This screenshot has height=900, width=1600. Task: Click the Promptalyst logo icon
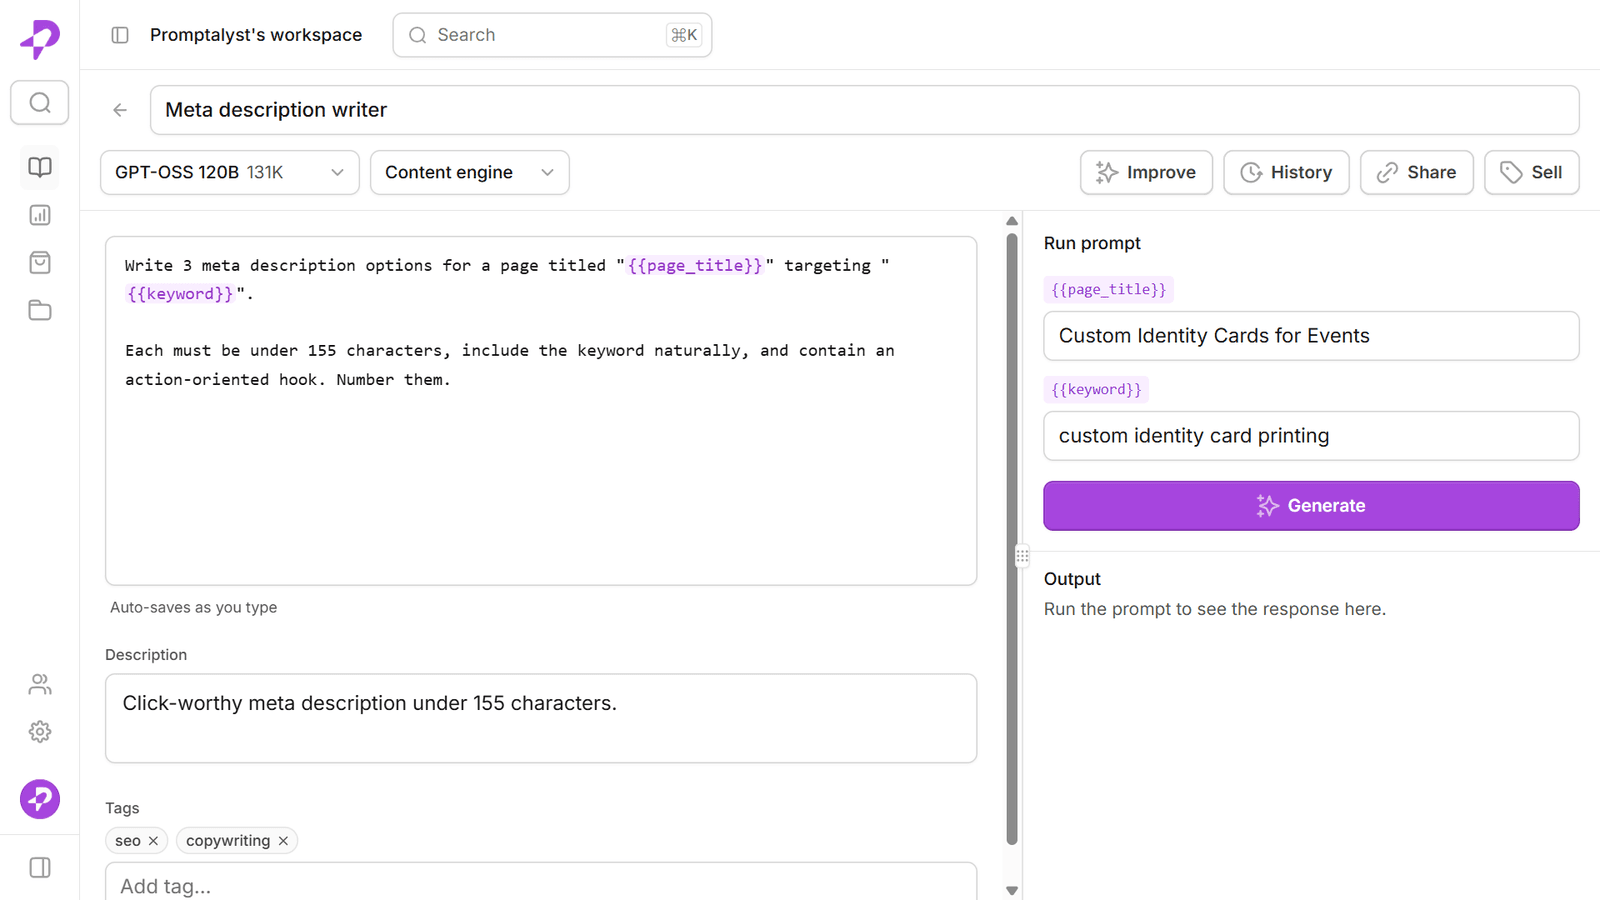[x=40, y=39]
